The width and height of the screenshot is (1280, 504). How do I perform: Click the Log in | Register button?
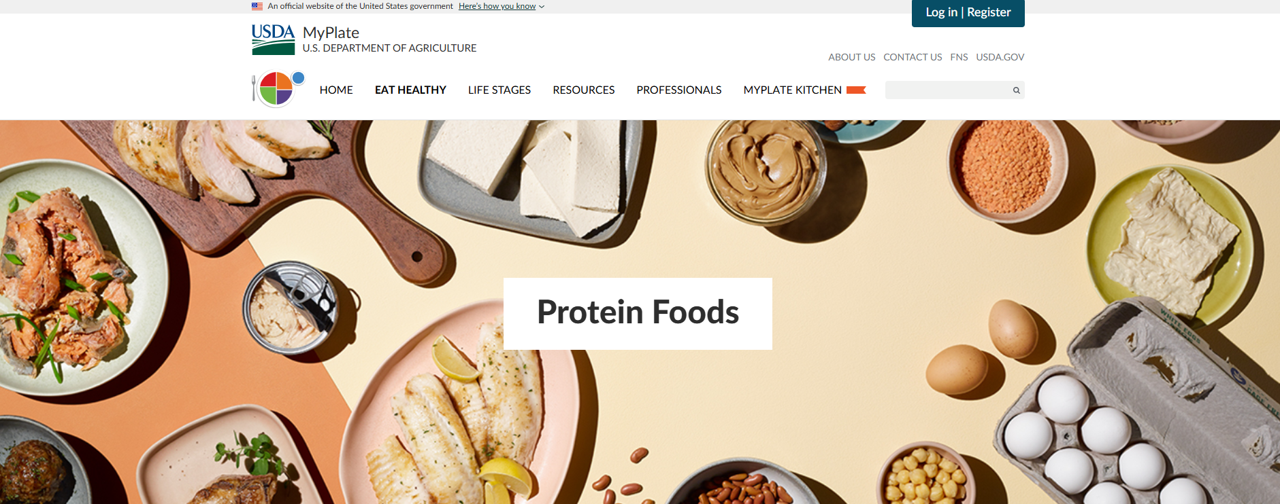point(968,13)
